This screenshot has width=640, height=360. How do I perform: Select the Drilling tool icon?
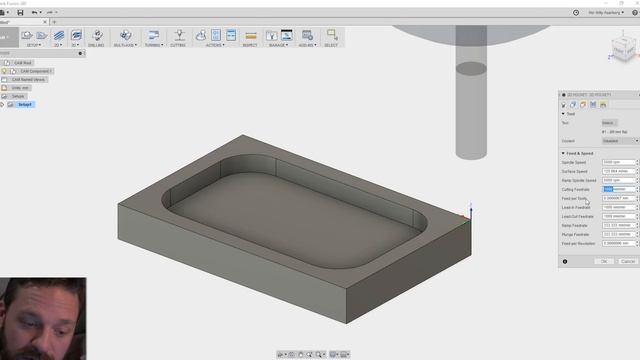tap(97, 36)
